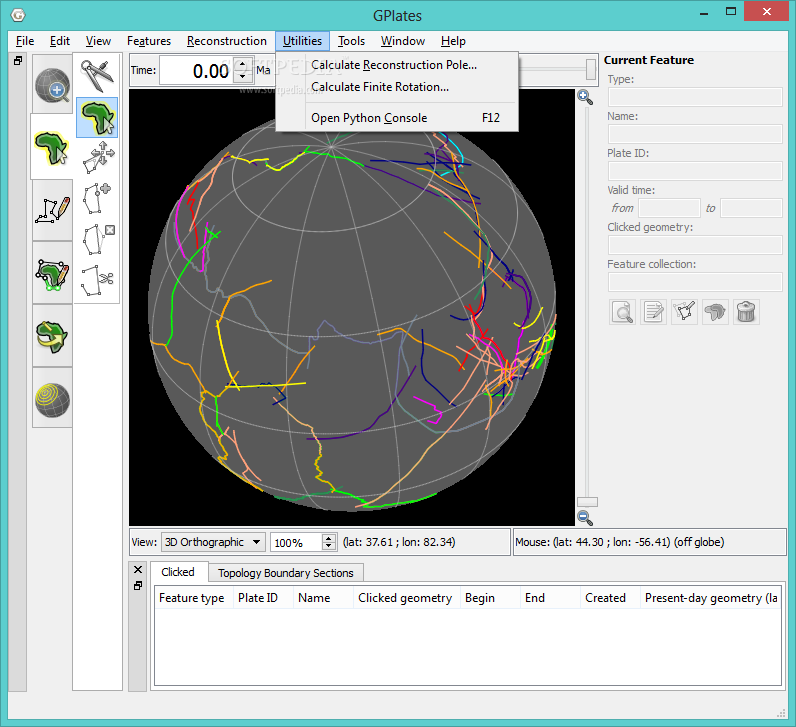Open the Small Circle tool group
Image resolution: width=796 pixels, height=727 pixels.
(x=52, y=399)
